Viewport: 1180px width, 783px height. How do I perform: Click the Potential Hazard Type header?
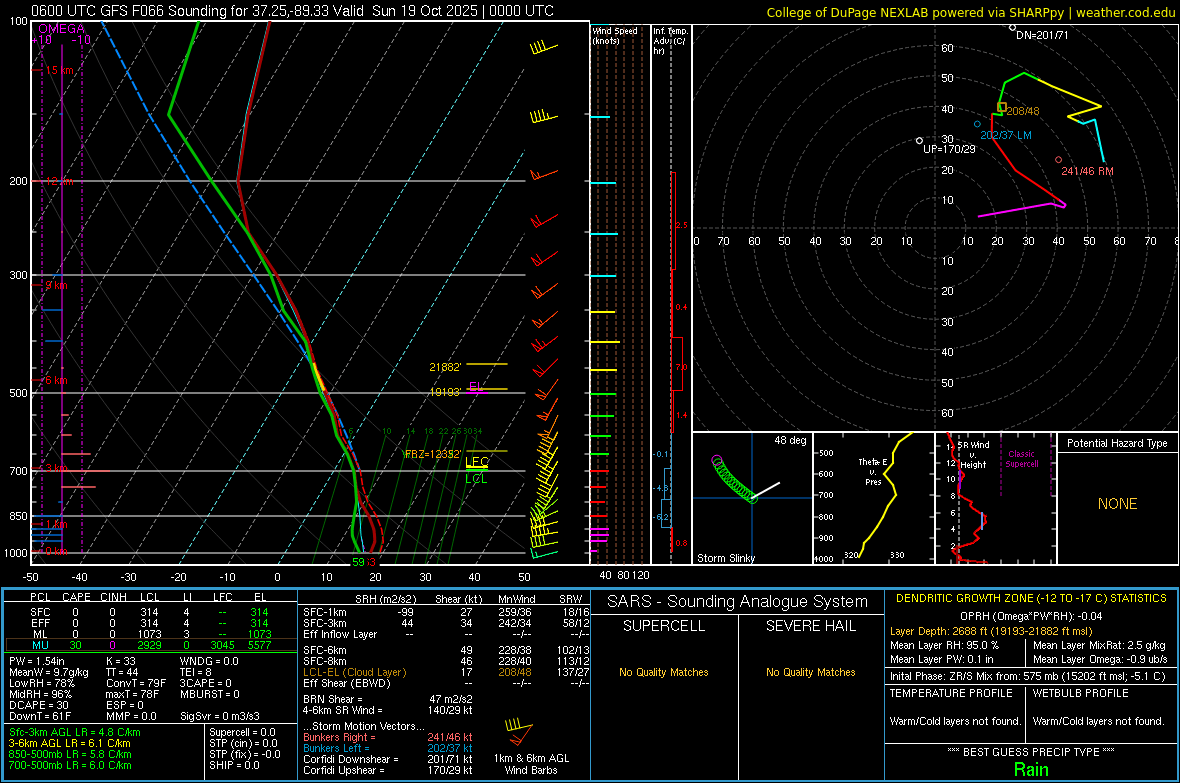pos(1117,443)
